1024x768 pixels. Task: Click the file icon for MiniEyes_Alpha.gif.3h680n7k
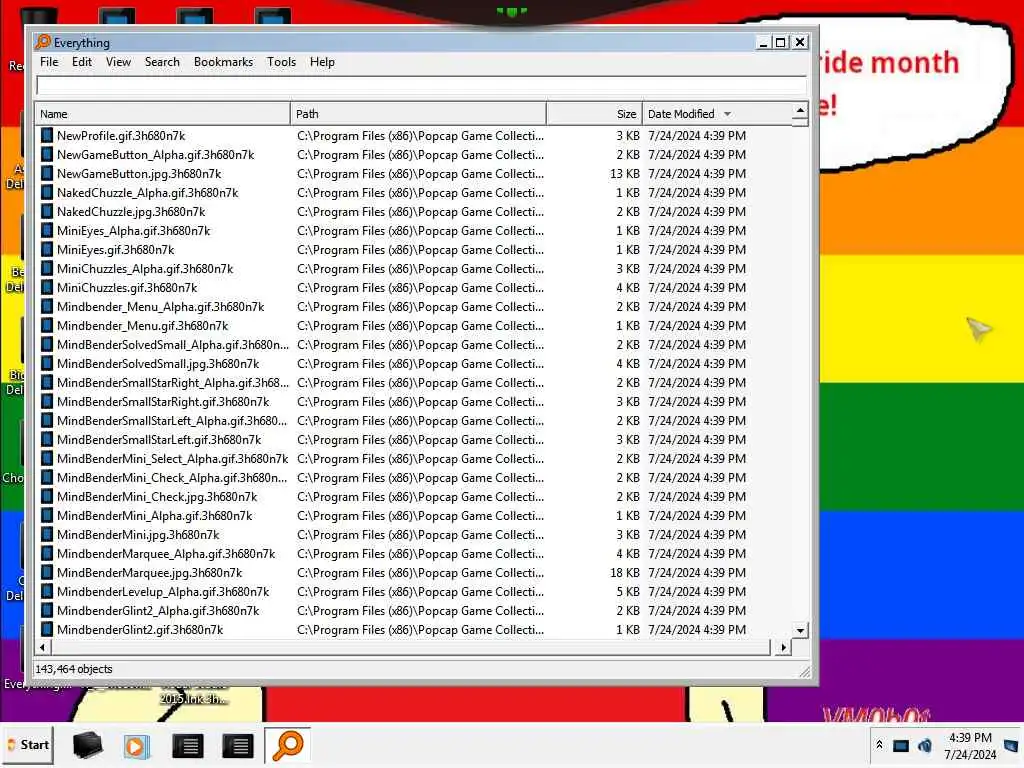tap(47, 231)
